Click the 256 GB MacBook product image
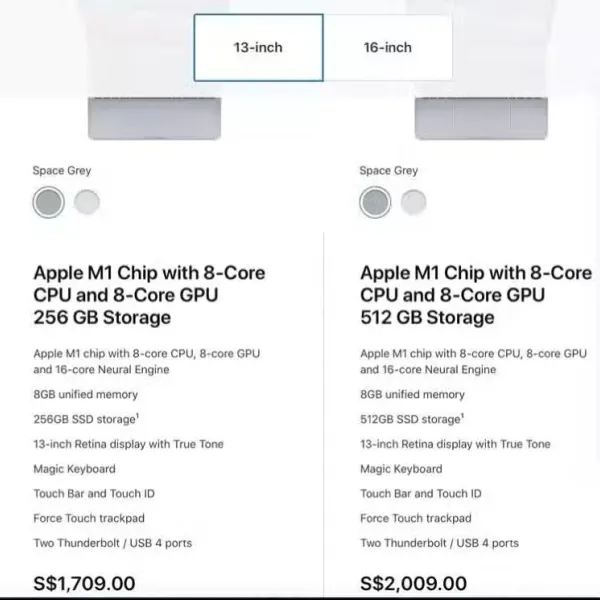This screenshot has height=600, width=600. pyautogui.click(x=155, y=118)
